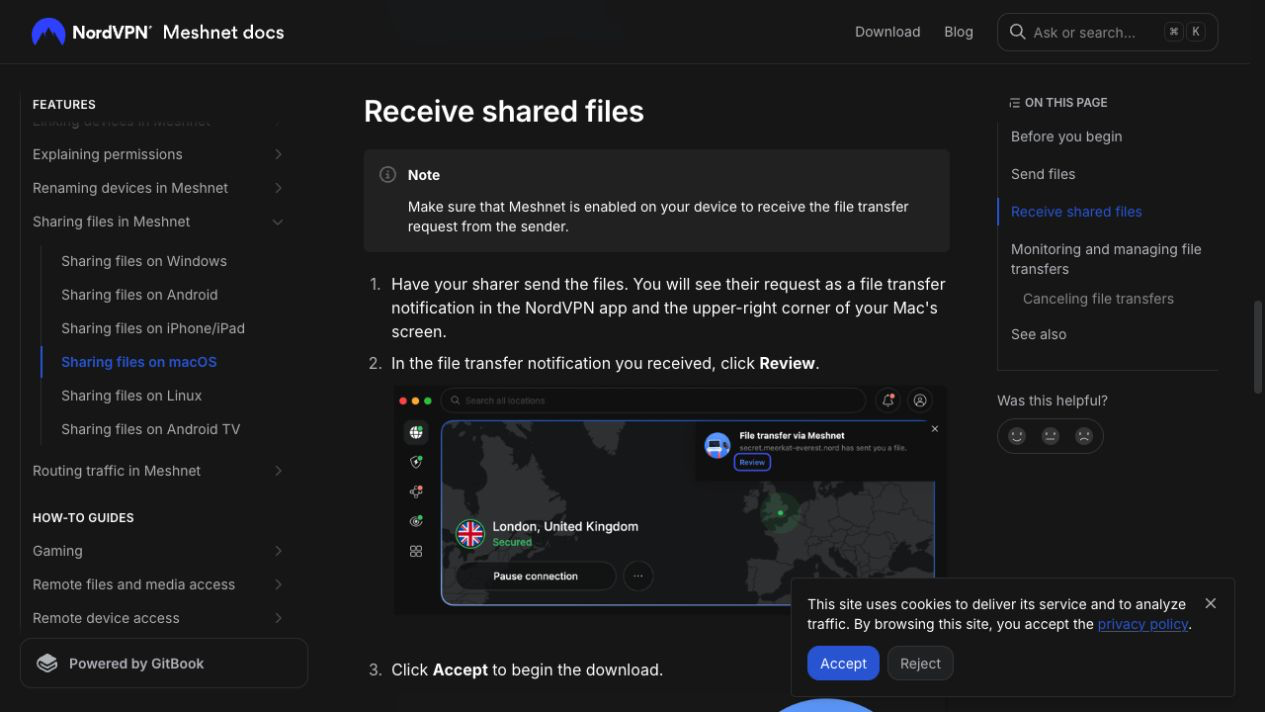Jump to Monitoring and managing file transfers

point(1106,259)
